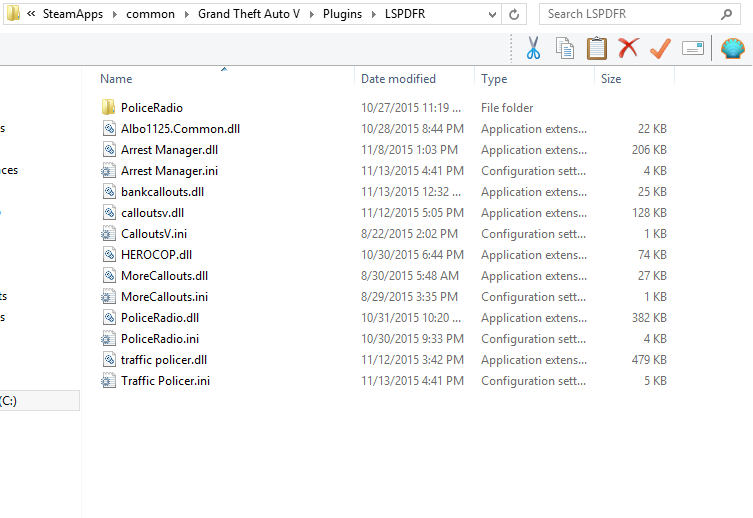
Task: Expand the breadcrumb arrow after common
Action: click(186, 14)
